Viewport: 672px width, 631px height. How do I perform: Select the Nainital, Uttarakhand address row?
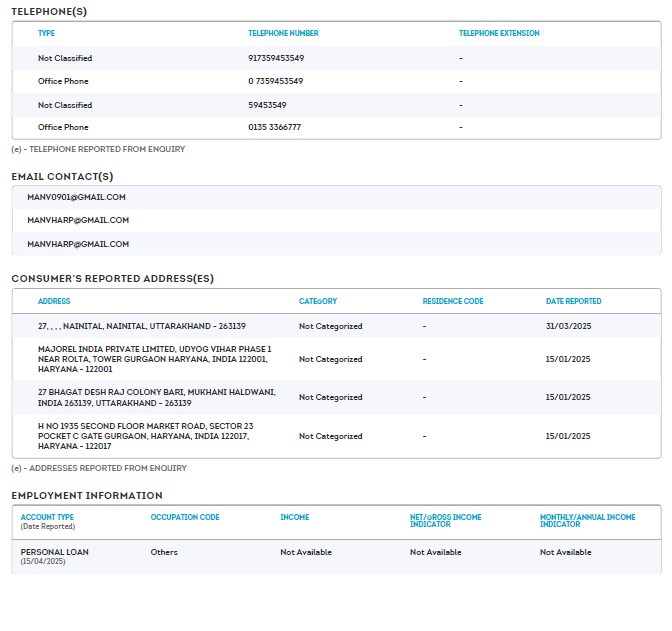tap(142, 326)
